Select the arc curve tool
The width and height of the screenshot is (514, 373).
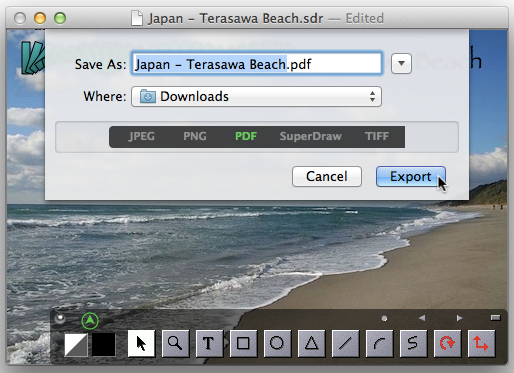[380, 343]
